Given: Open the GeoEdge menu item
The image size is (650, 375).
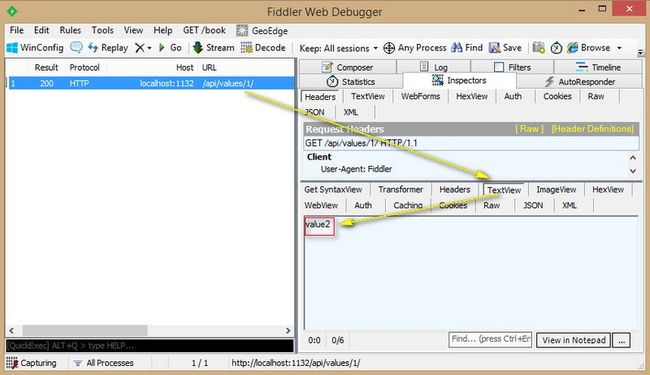Looking at the screenshot, I should (262, 31).
